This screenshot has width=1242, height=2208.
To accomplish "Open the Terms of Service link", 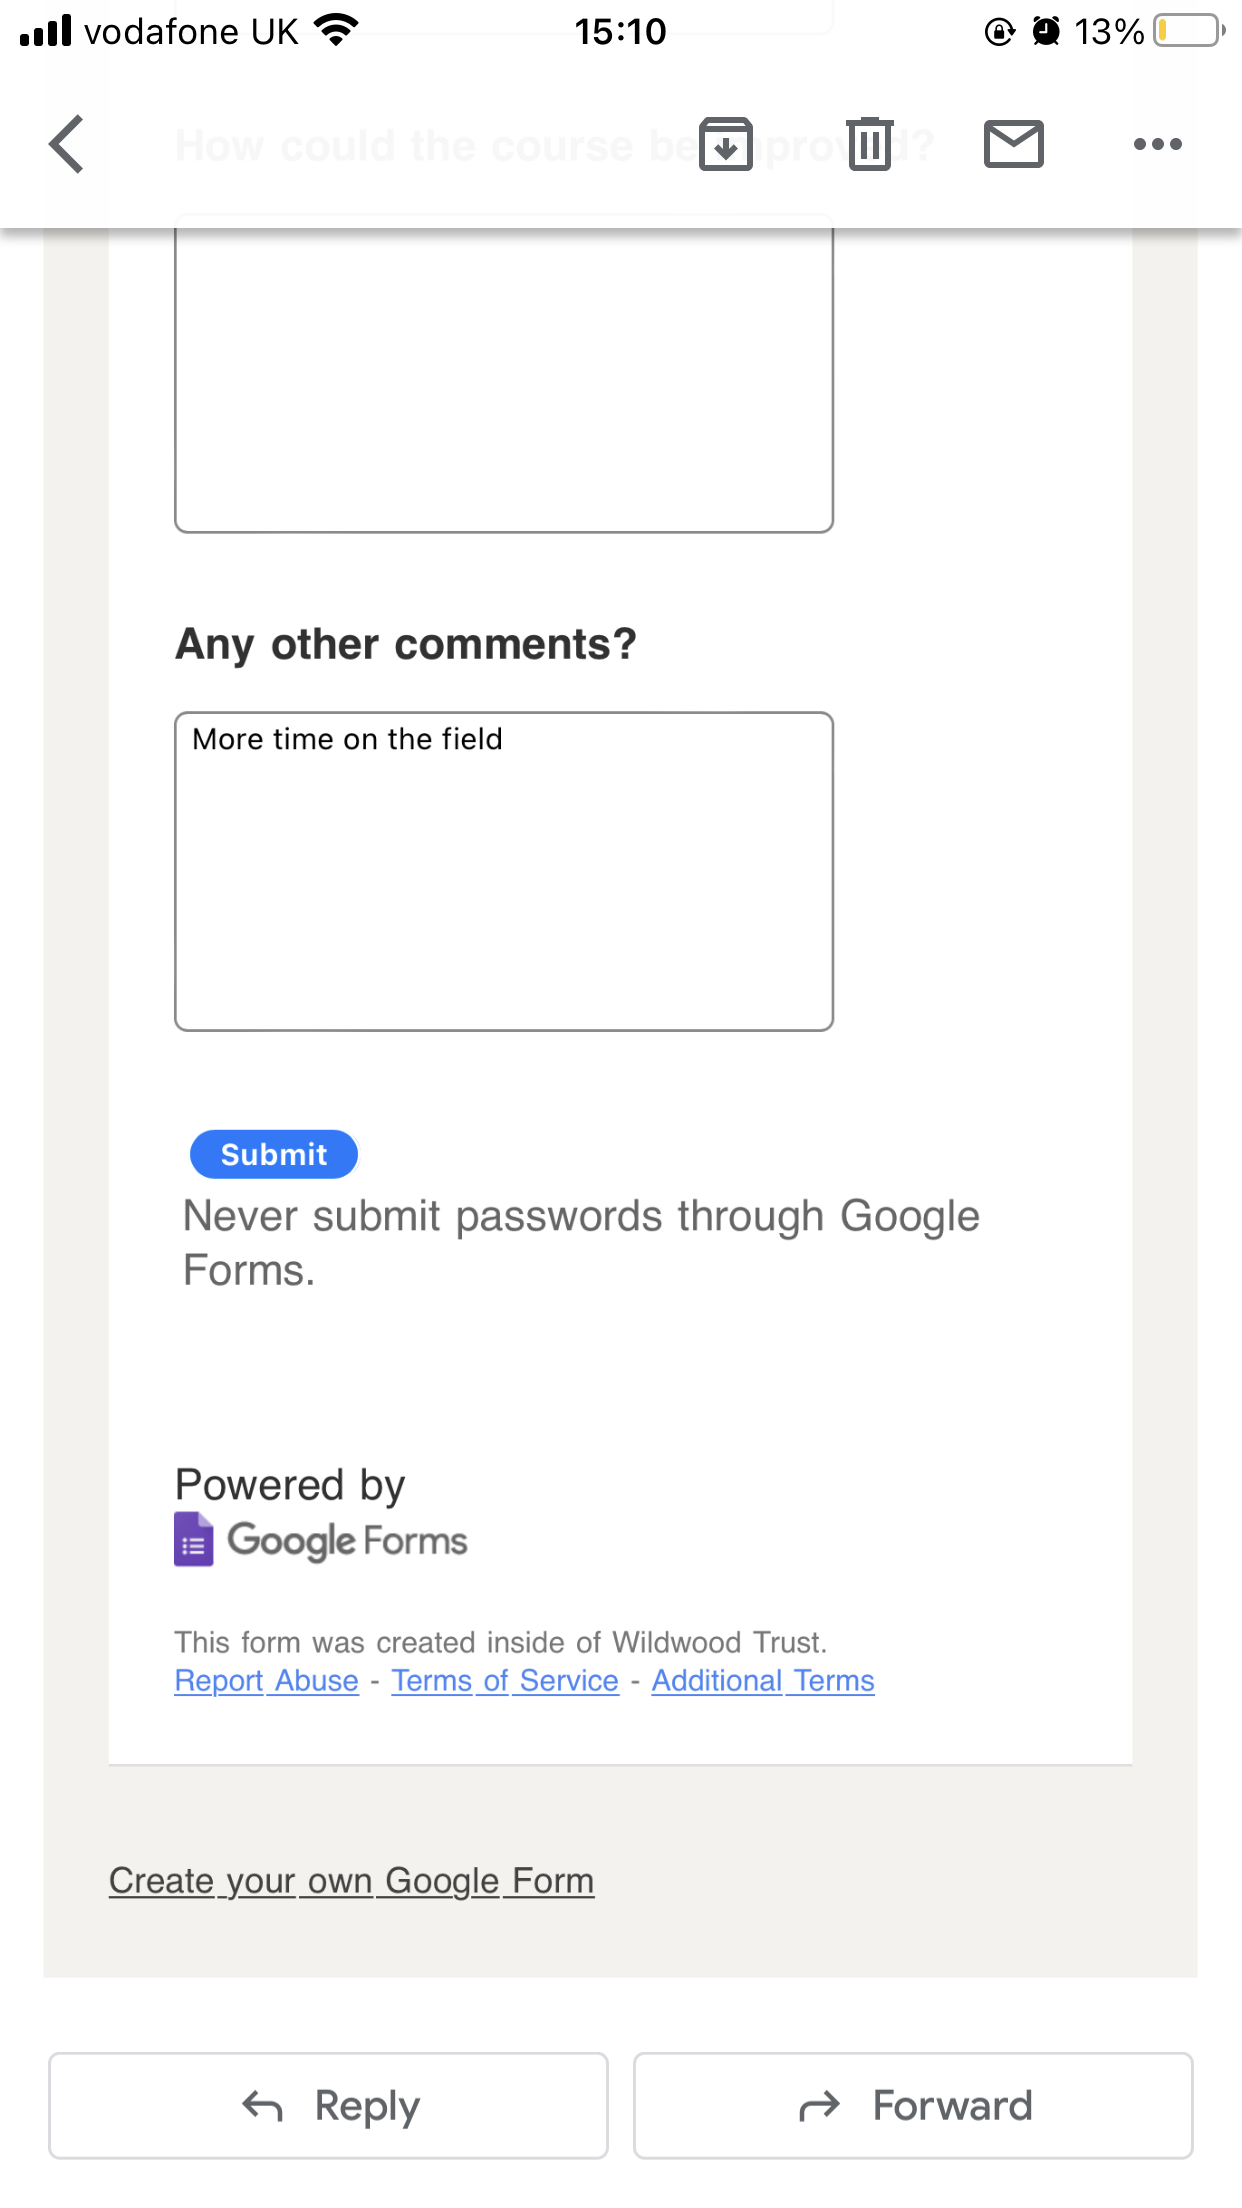I will [505, 1681].
